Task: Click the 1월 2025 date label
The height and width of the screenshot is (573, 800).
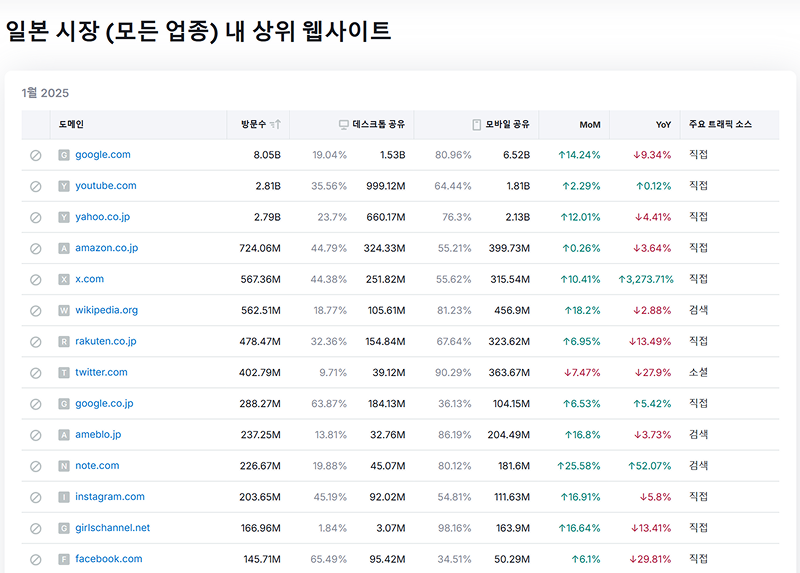Action: (45, 93)
